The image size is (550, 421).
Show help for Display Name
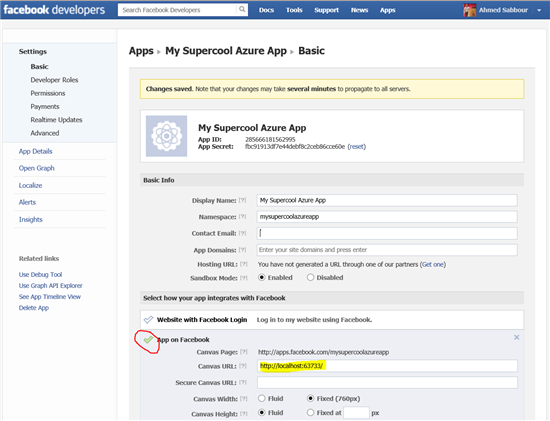(242, 200)
